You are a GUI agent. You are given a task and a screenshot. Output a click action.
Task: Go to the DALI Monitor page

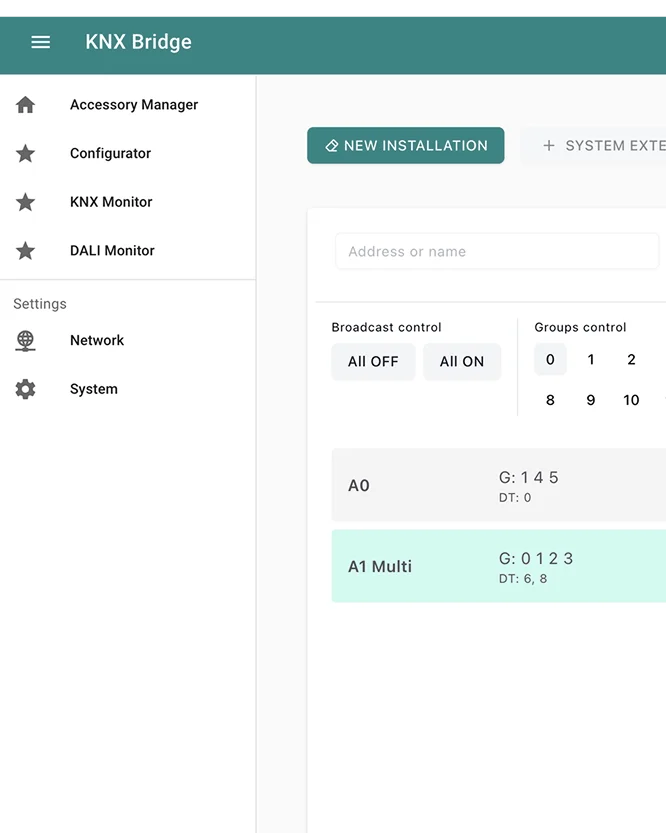[112, 251]
